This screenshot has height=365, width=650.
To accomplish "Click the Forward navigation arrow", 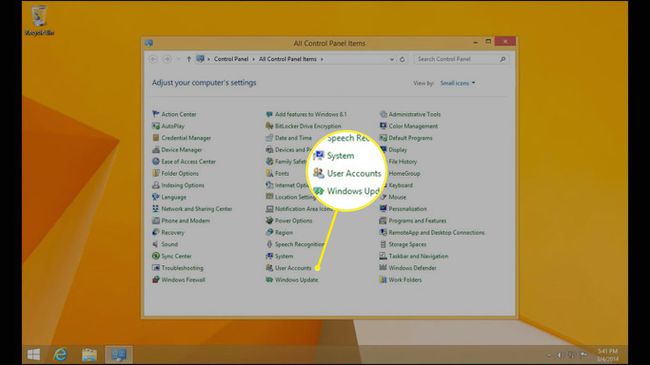I will (167, 59).
